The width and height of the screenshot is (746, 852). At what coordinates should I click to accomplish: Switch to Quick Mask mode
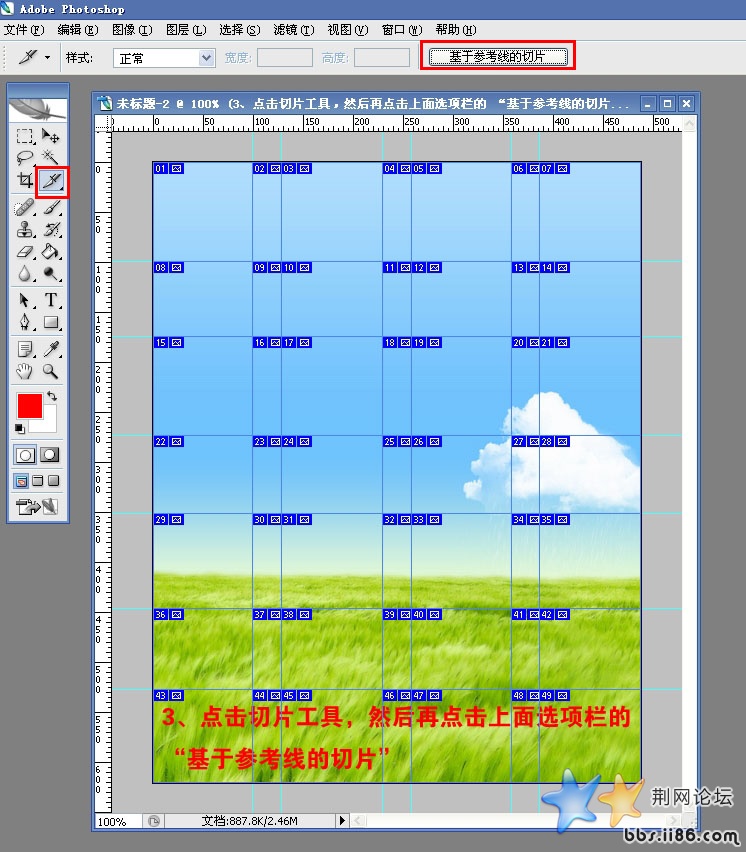[49, 454]
